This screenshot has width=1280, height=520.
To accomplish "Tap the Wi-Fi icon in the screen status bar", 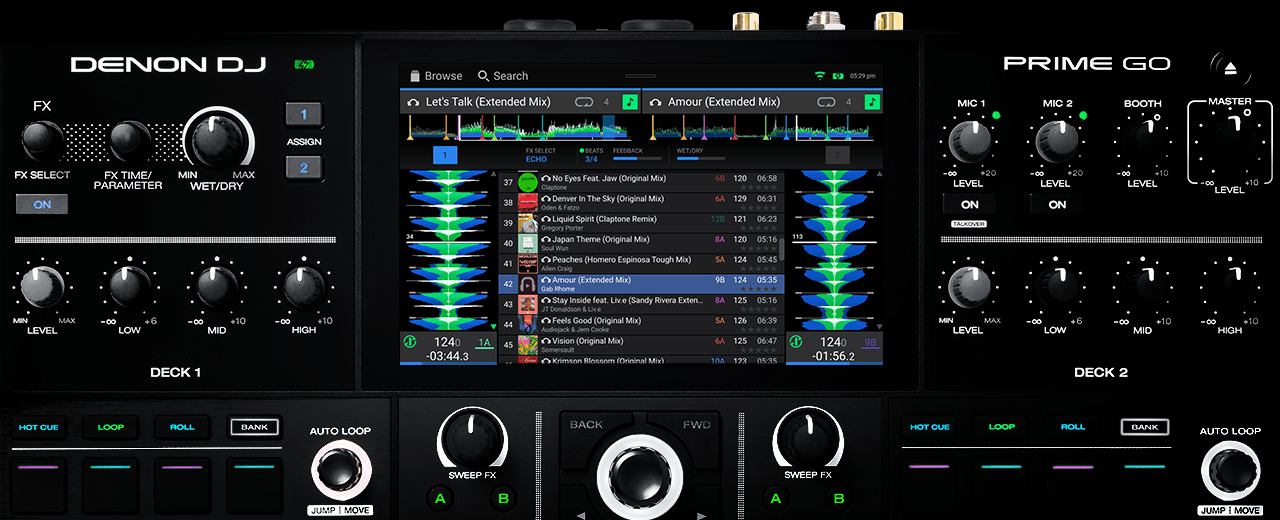I will point(820,76).
